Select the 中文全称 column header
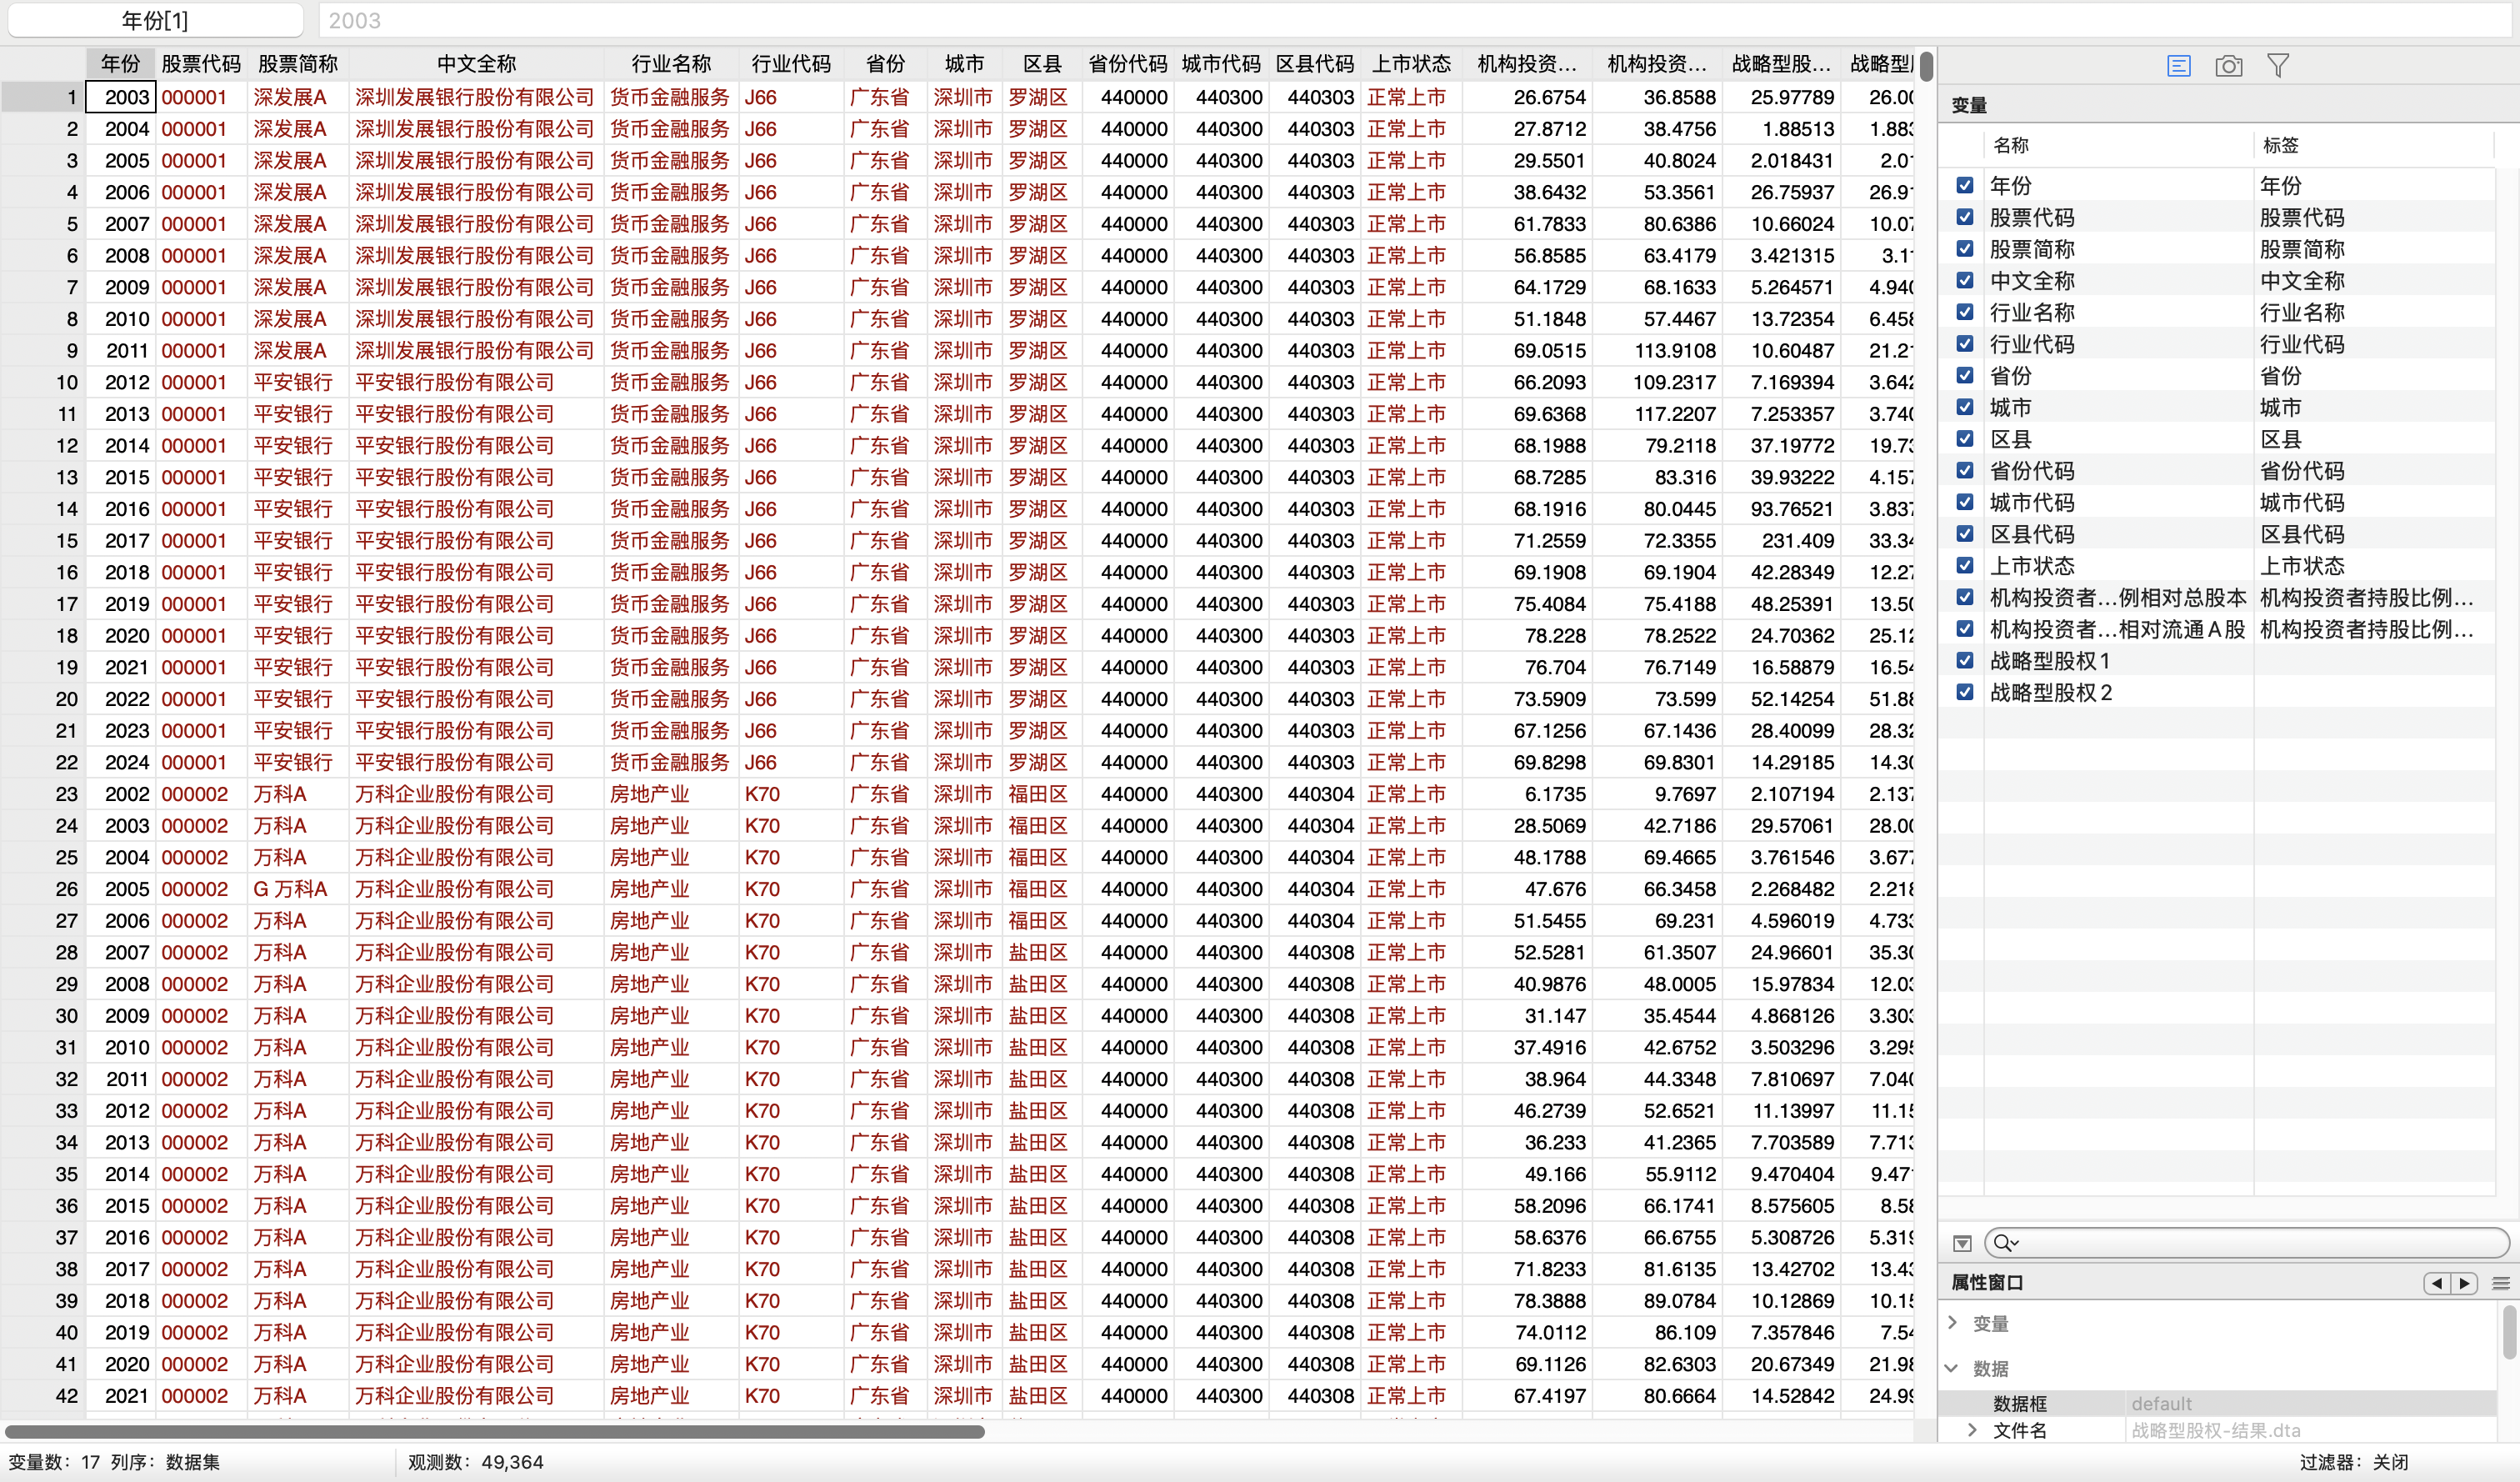The width and height of the screenshot is (2520, 1482). click(476, 64)
